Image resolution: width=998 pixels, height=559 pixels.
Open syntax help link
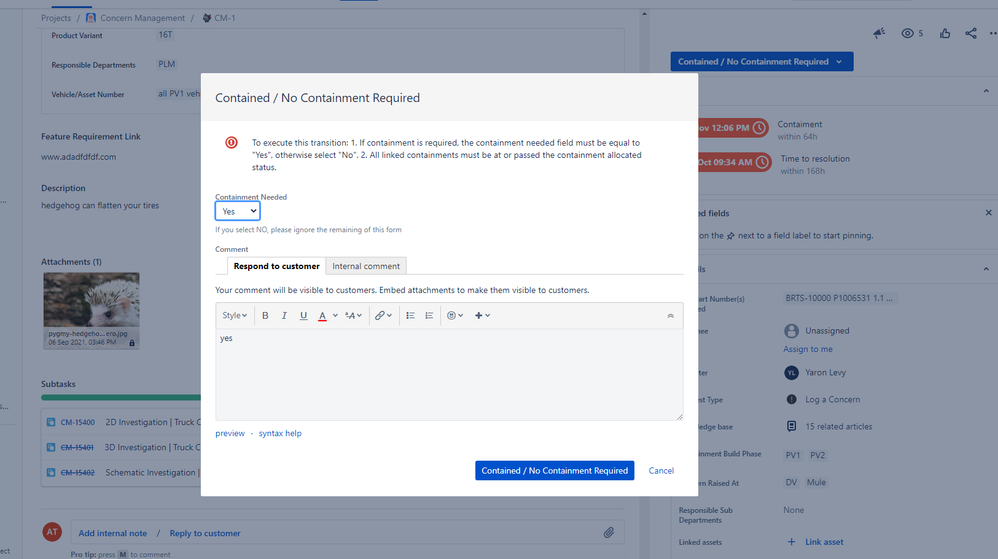(x=280, y=433)
